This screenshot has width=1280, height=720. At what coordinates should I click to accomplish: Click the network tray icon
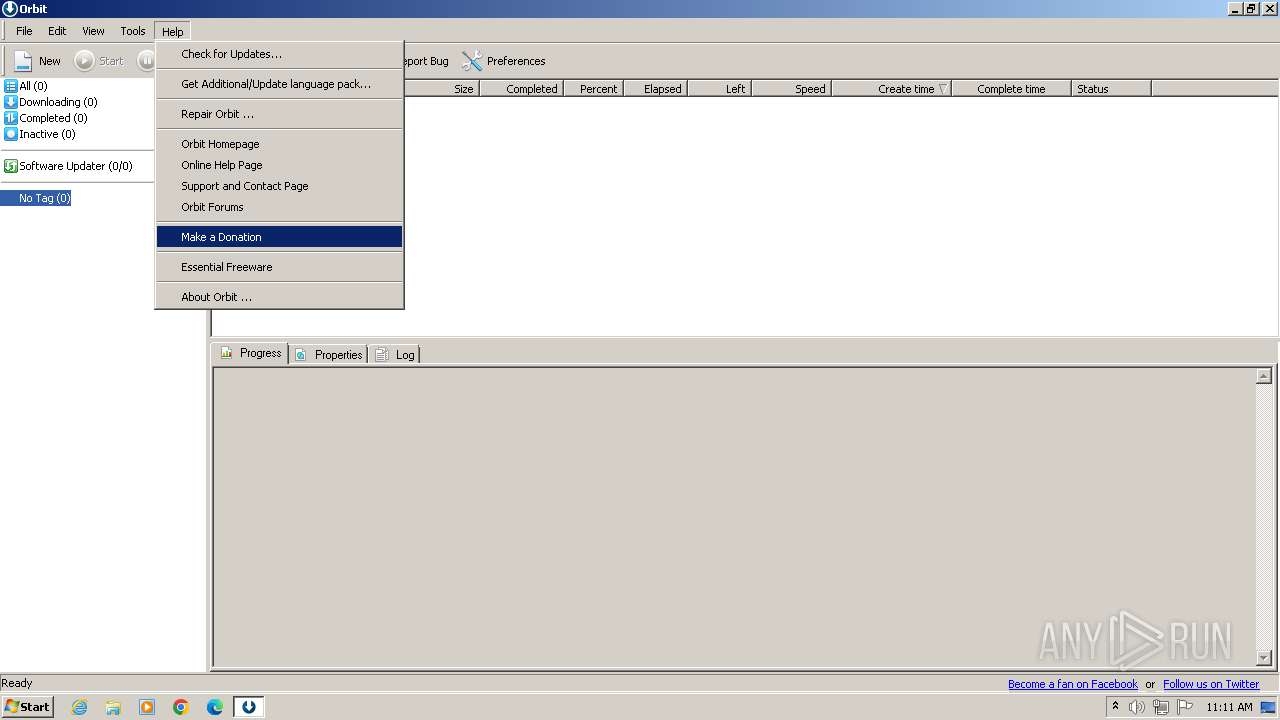click(x=1161, y=707)
